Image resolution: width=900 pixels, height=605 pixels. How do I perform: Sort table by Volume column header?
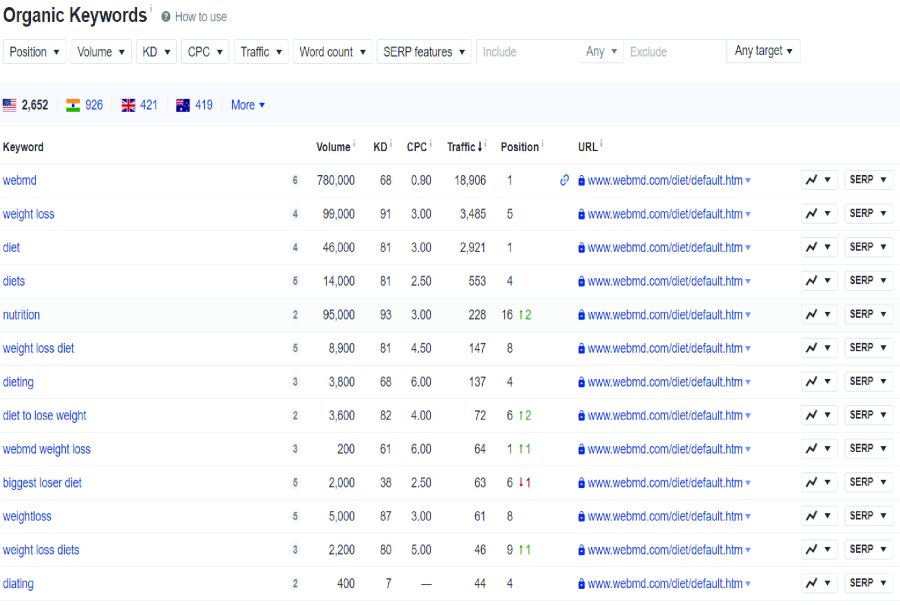click(333, 147)
